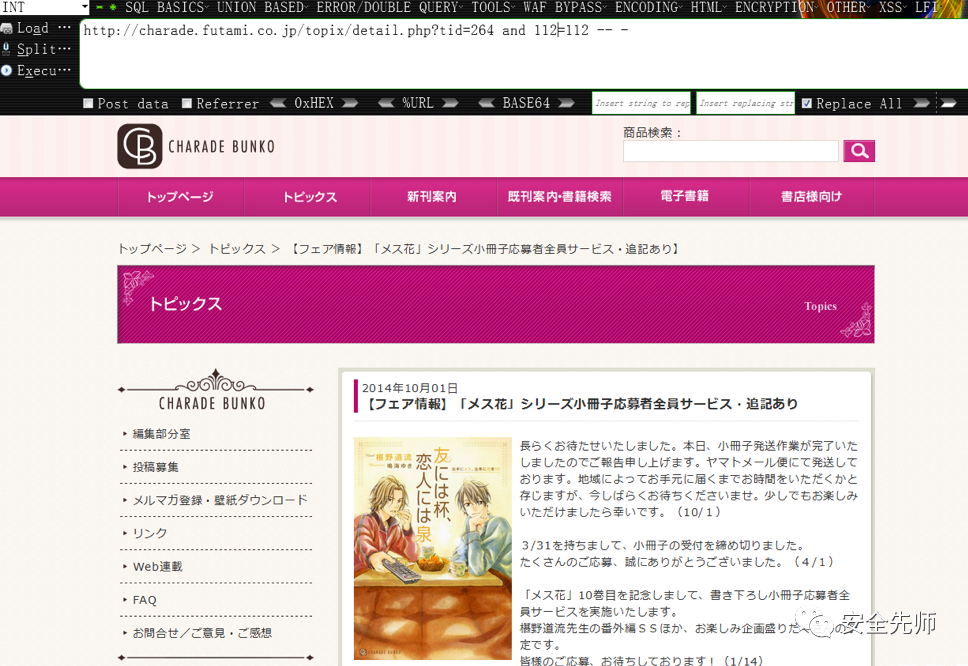Uncheck the Replace All checkbox

pyautogui.click(x=807, y=103)
